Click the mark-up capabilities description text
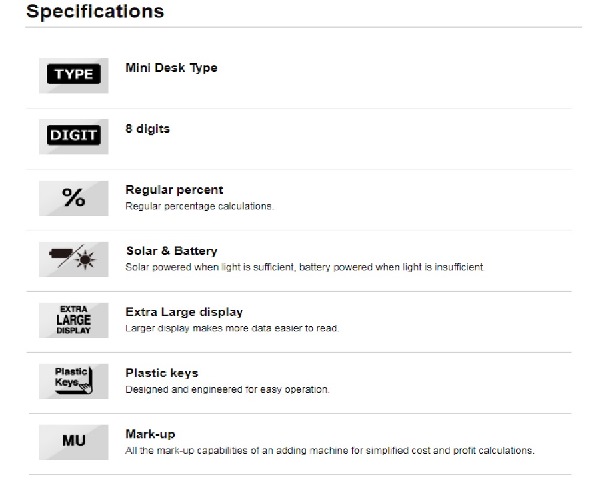The width and height of the screenshot is (600, 480). 330,451
